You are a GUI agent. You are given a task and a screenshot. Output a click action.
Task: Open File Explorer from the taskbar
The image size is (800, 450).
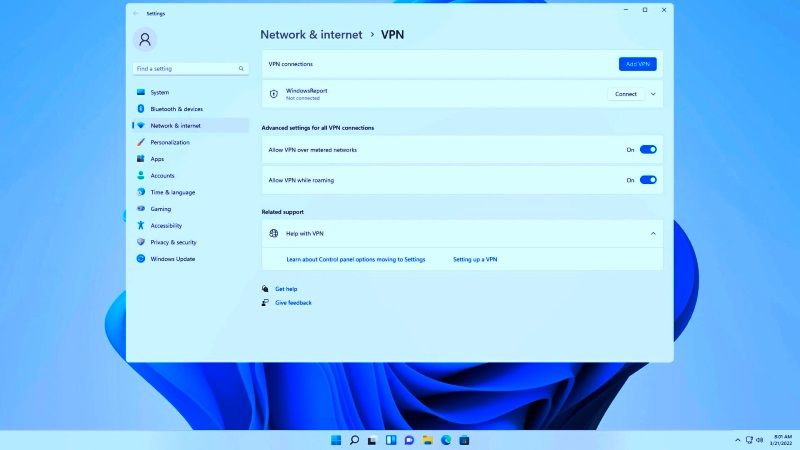428,440
